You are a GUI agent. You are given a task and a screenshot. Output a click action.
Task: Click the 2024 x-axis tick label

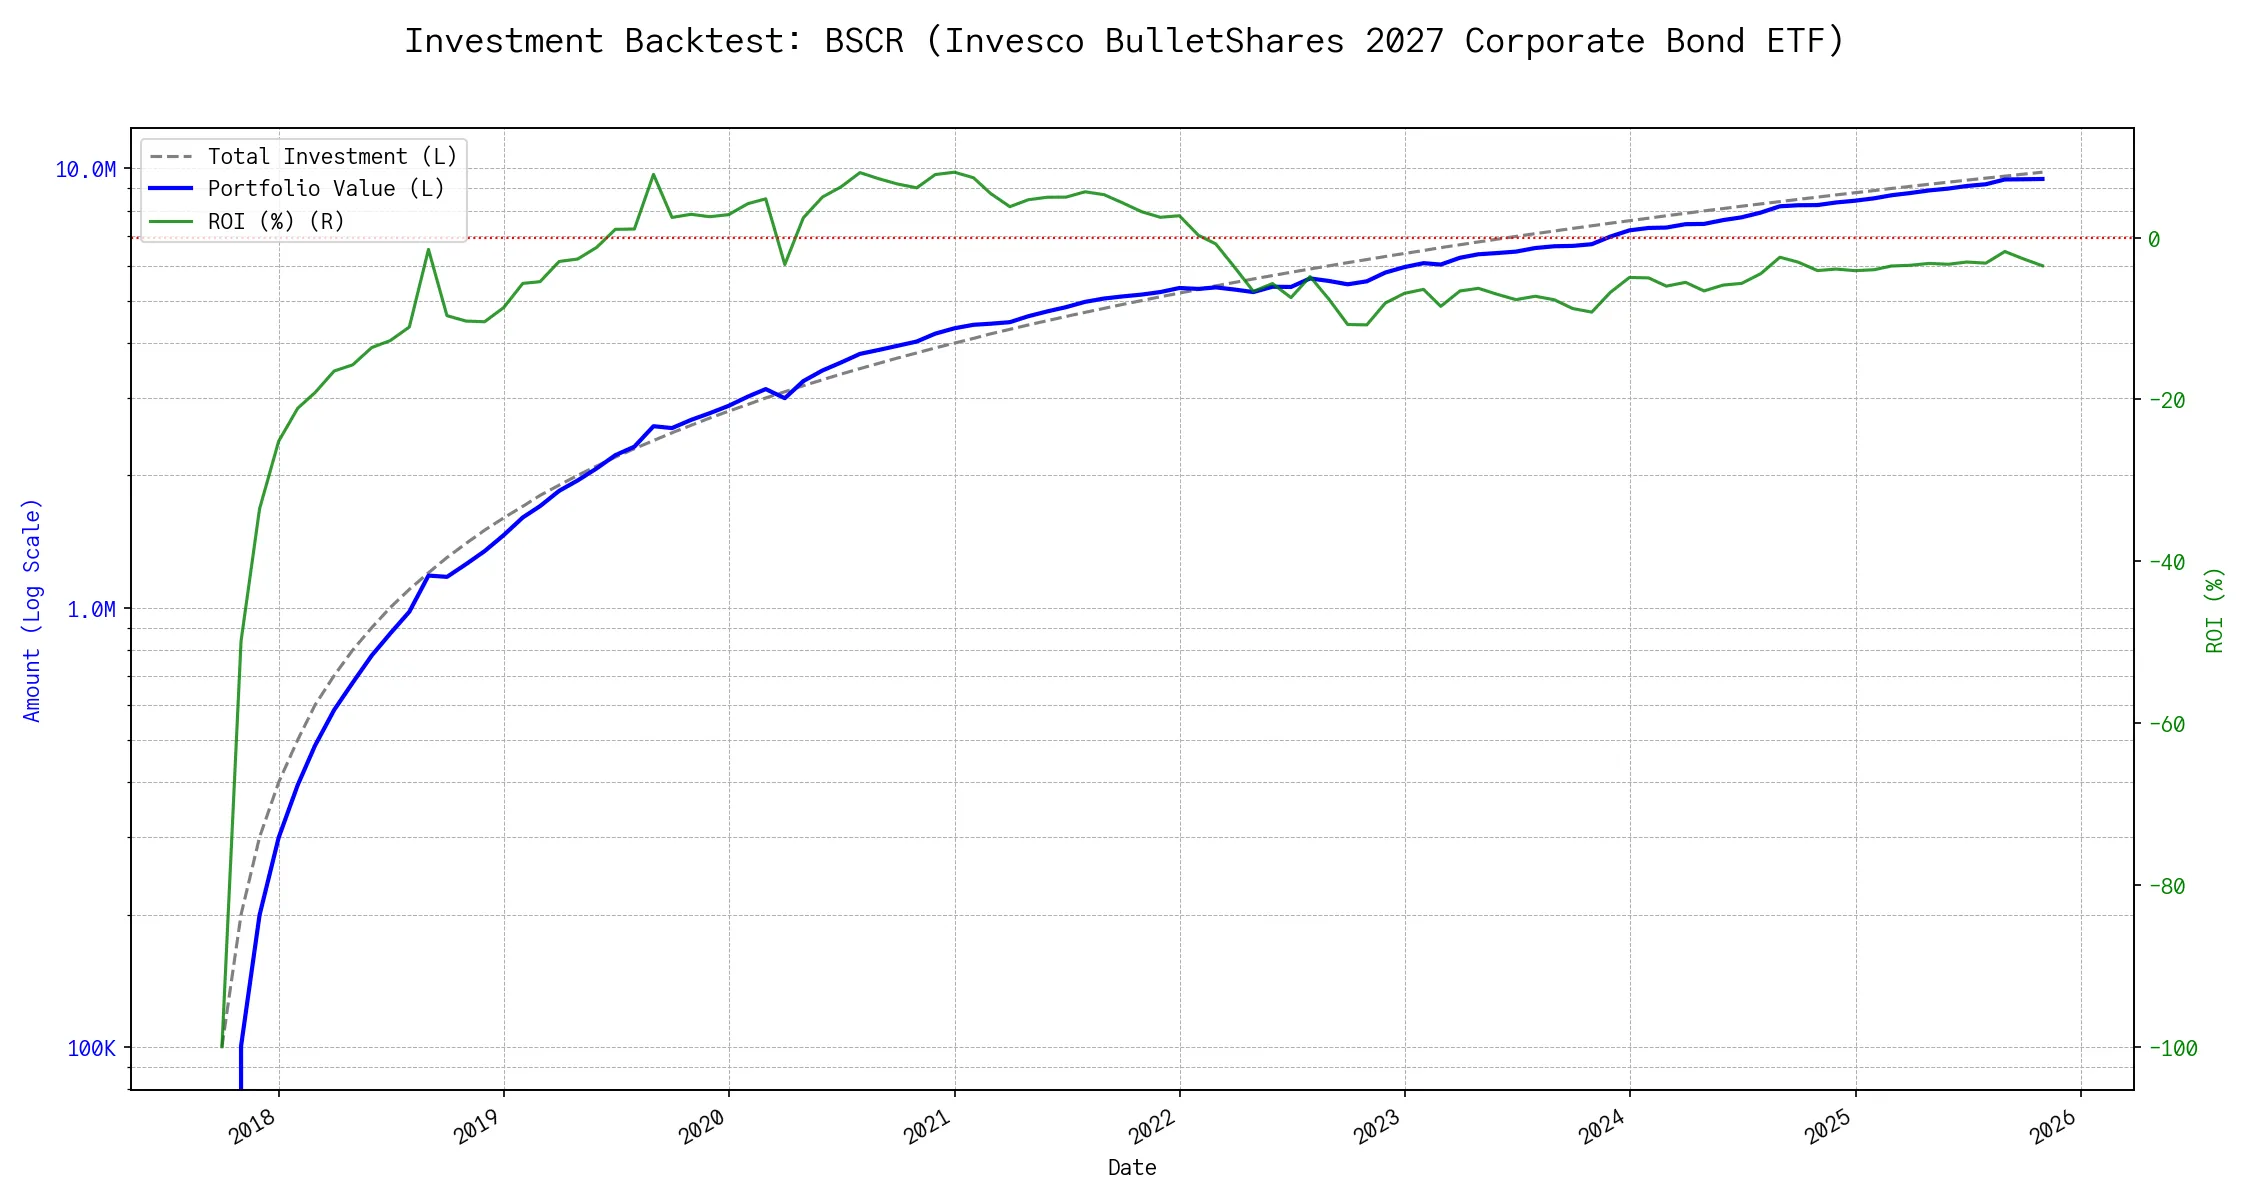pyautogui.click(x=1603, y=1127)
